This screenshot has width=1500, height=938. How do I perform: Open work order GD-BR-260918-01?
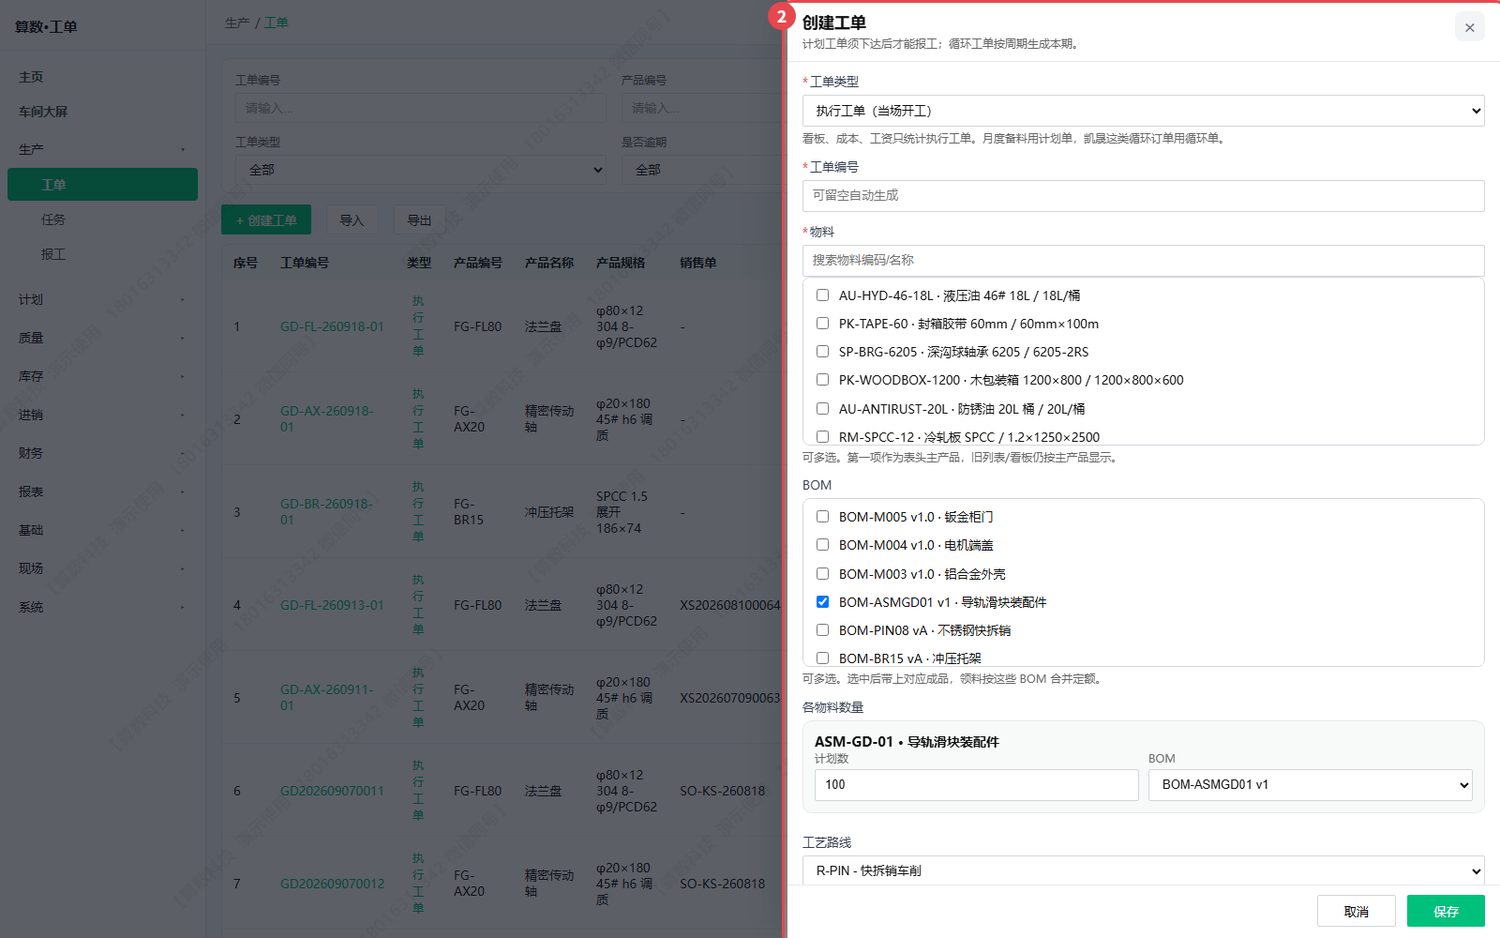327,512
